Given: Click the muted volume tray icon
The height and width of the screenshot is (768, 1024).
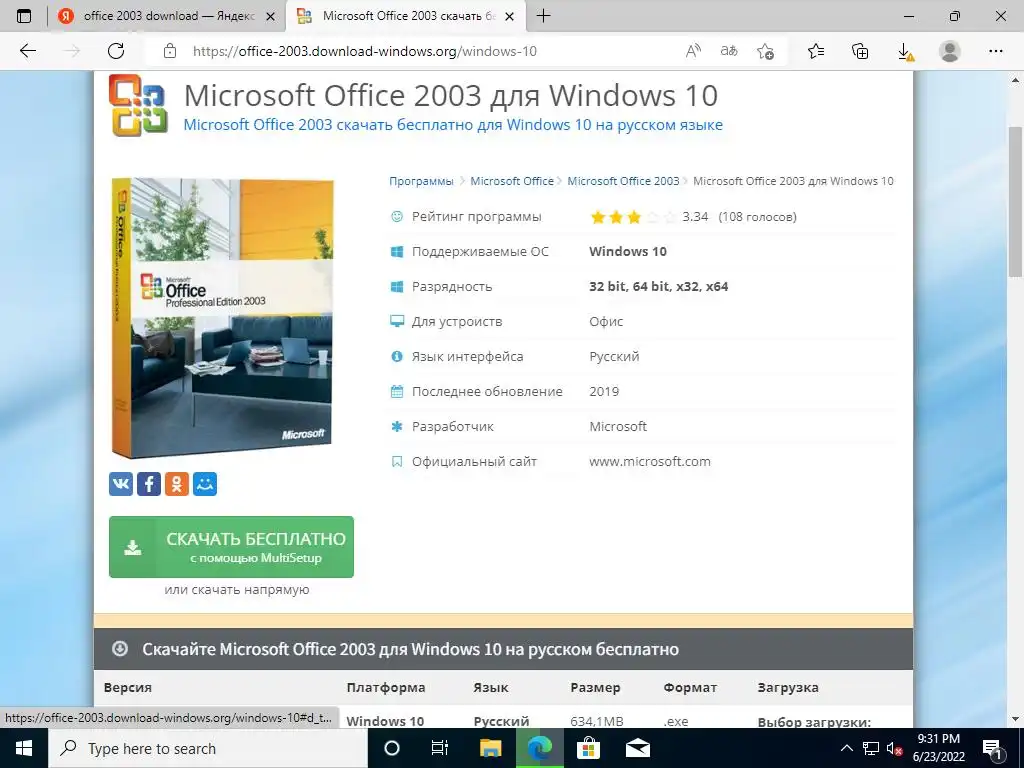Looking at the screenshot, I should 895,749.
